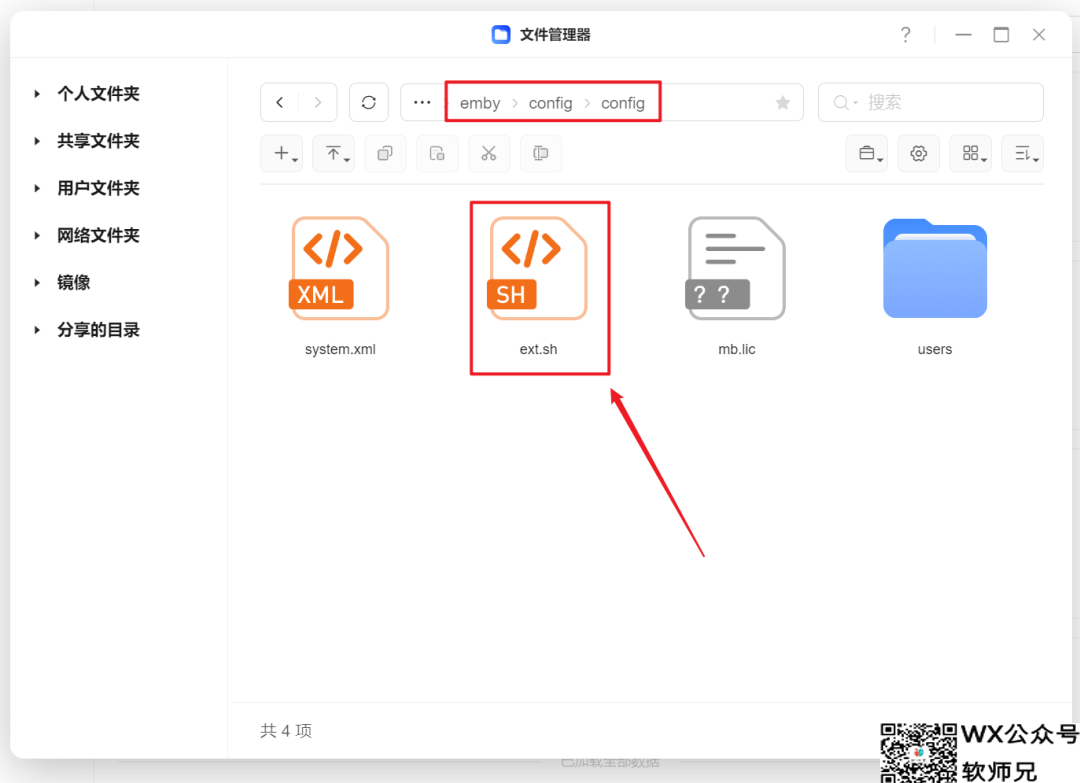Image resolution: width=1080 pixels, height=783 pixels.
Task: Open the help question mark
Action: click(x=906, y=34)
